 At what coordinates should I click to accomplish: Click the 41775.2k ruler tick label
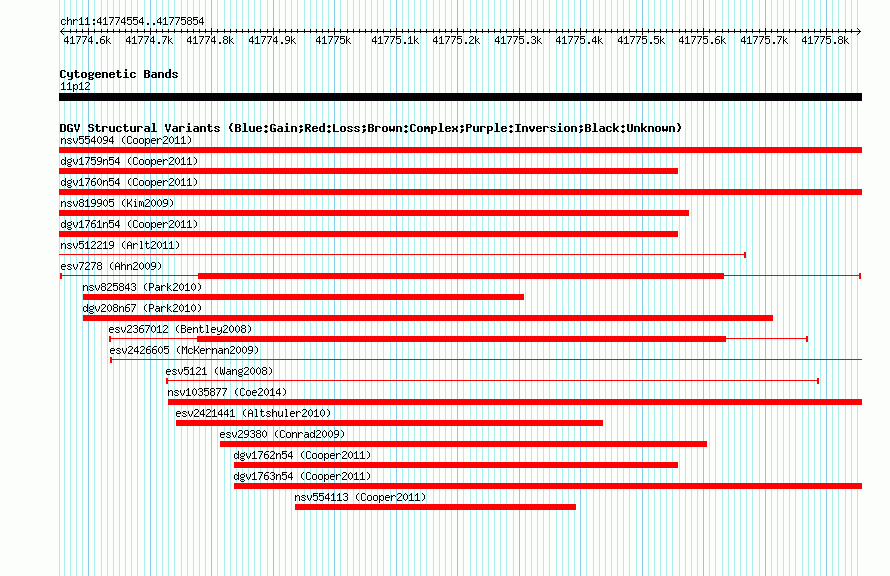click(x=456, y=40)
